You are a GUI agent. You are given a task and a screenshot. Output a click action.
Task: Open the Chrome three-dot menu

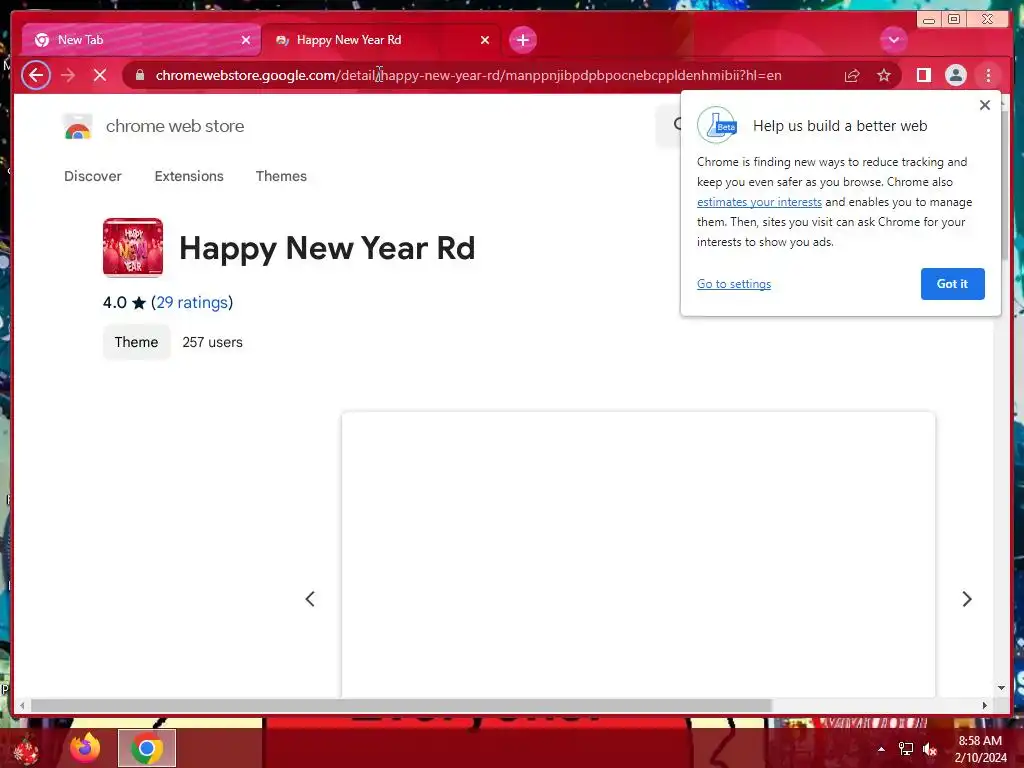988,75
